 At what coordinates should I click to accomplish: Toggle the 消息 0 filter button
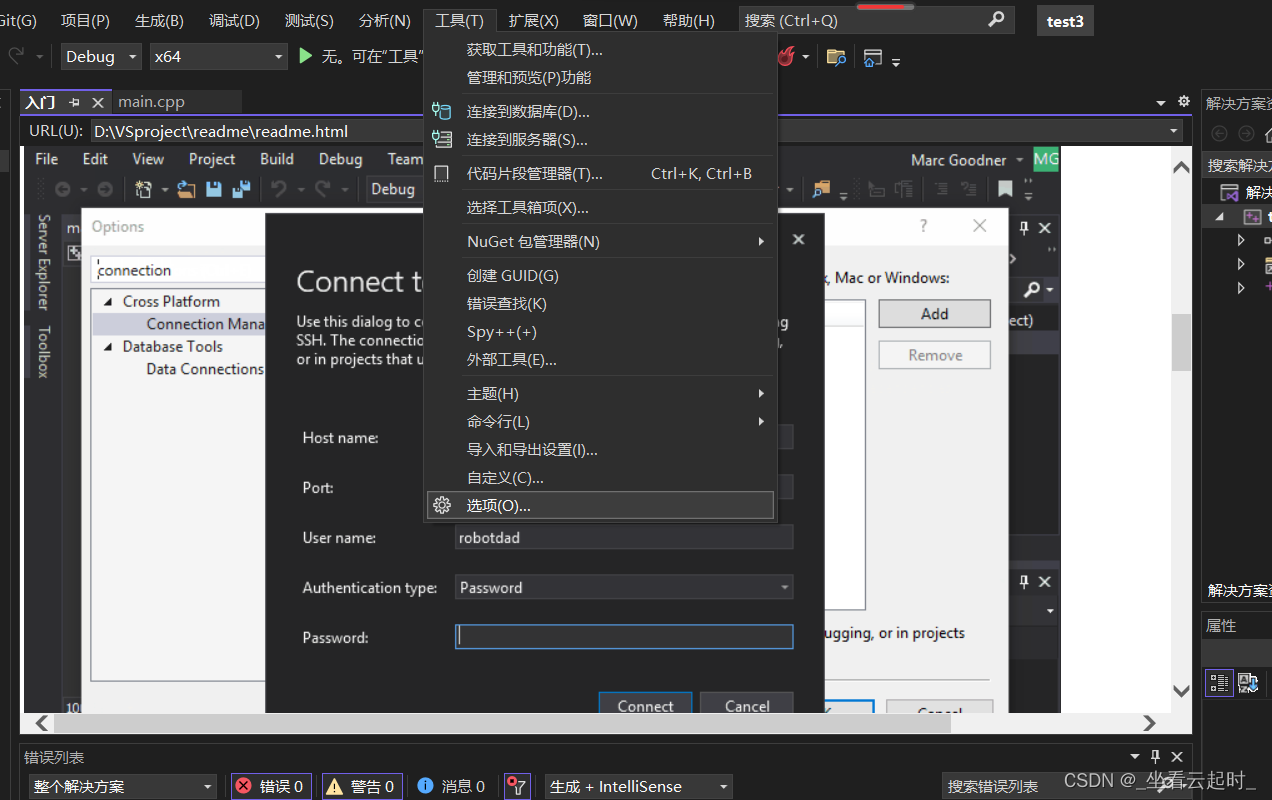452,786
